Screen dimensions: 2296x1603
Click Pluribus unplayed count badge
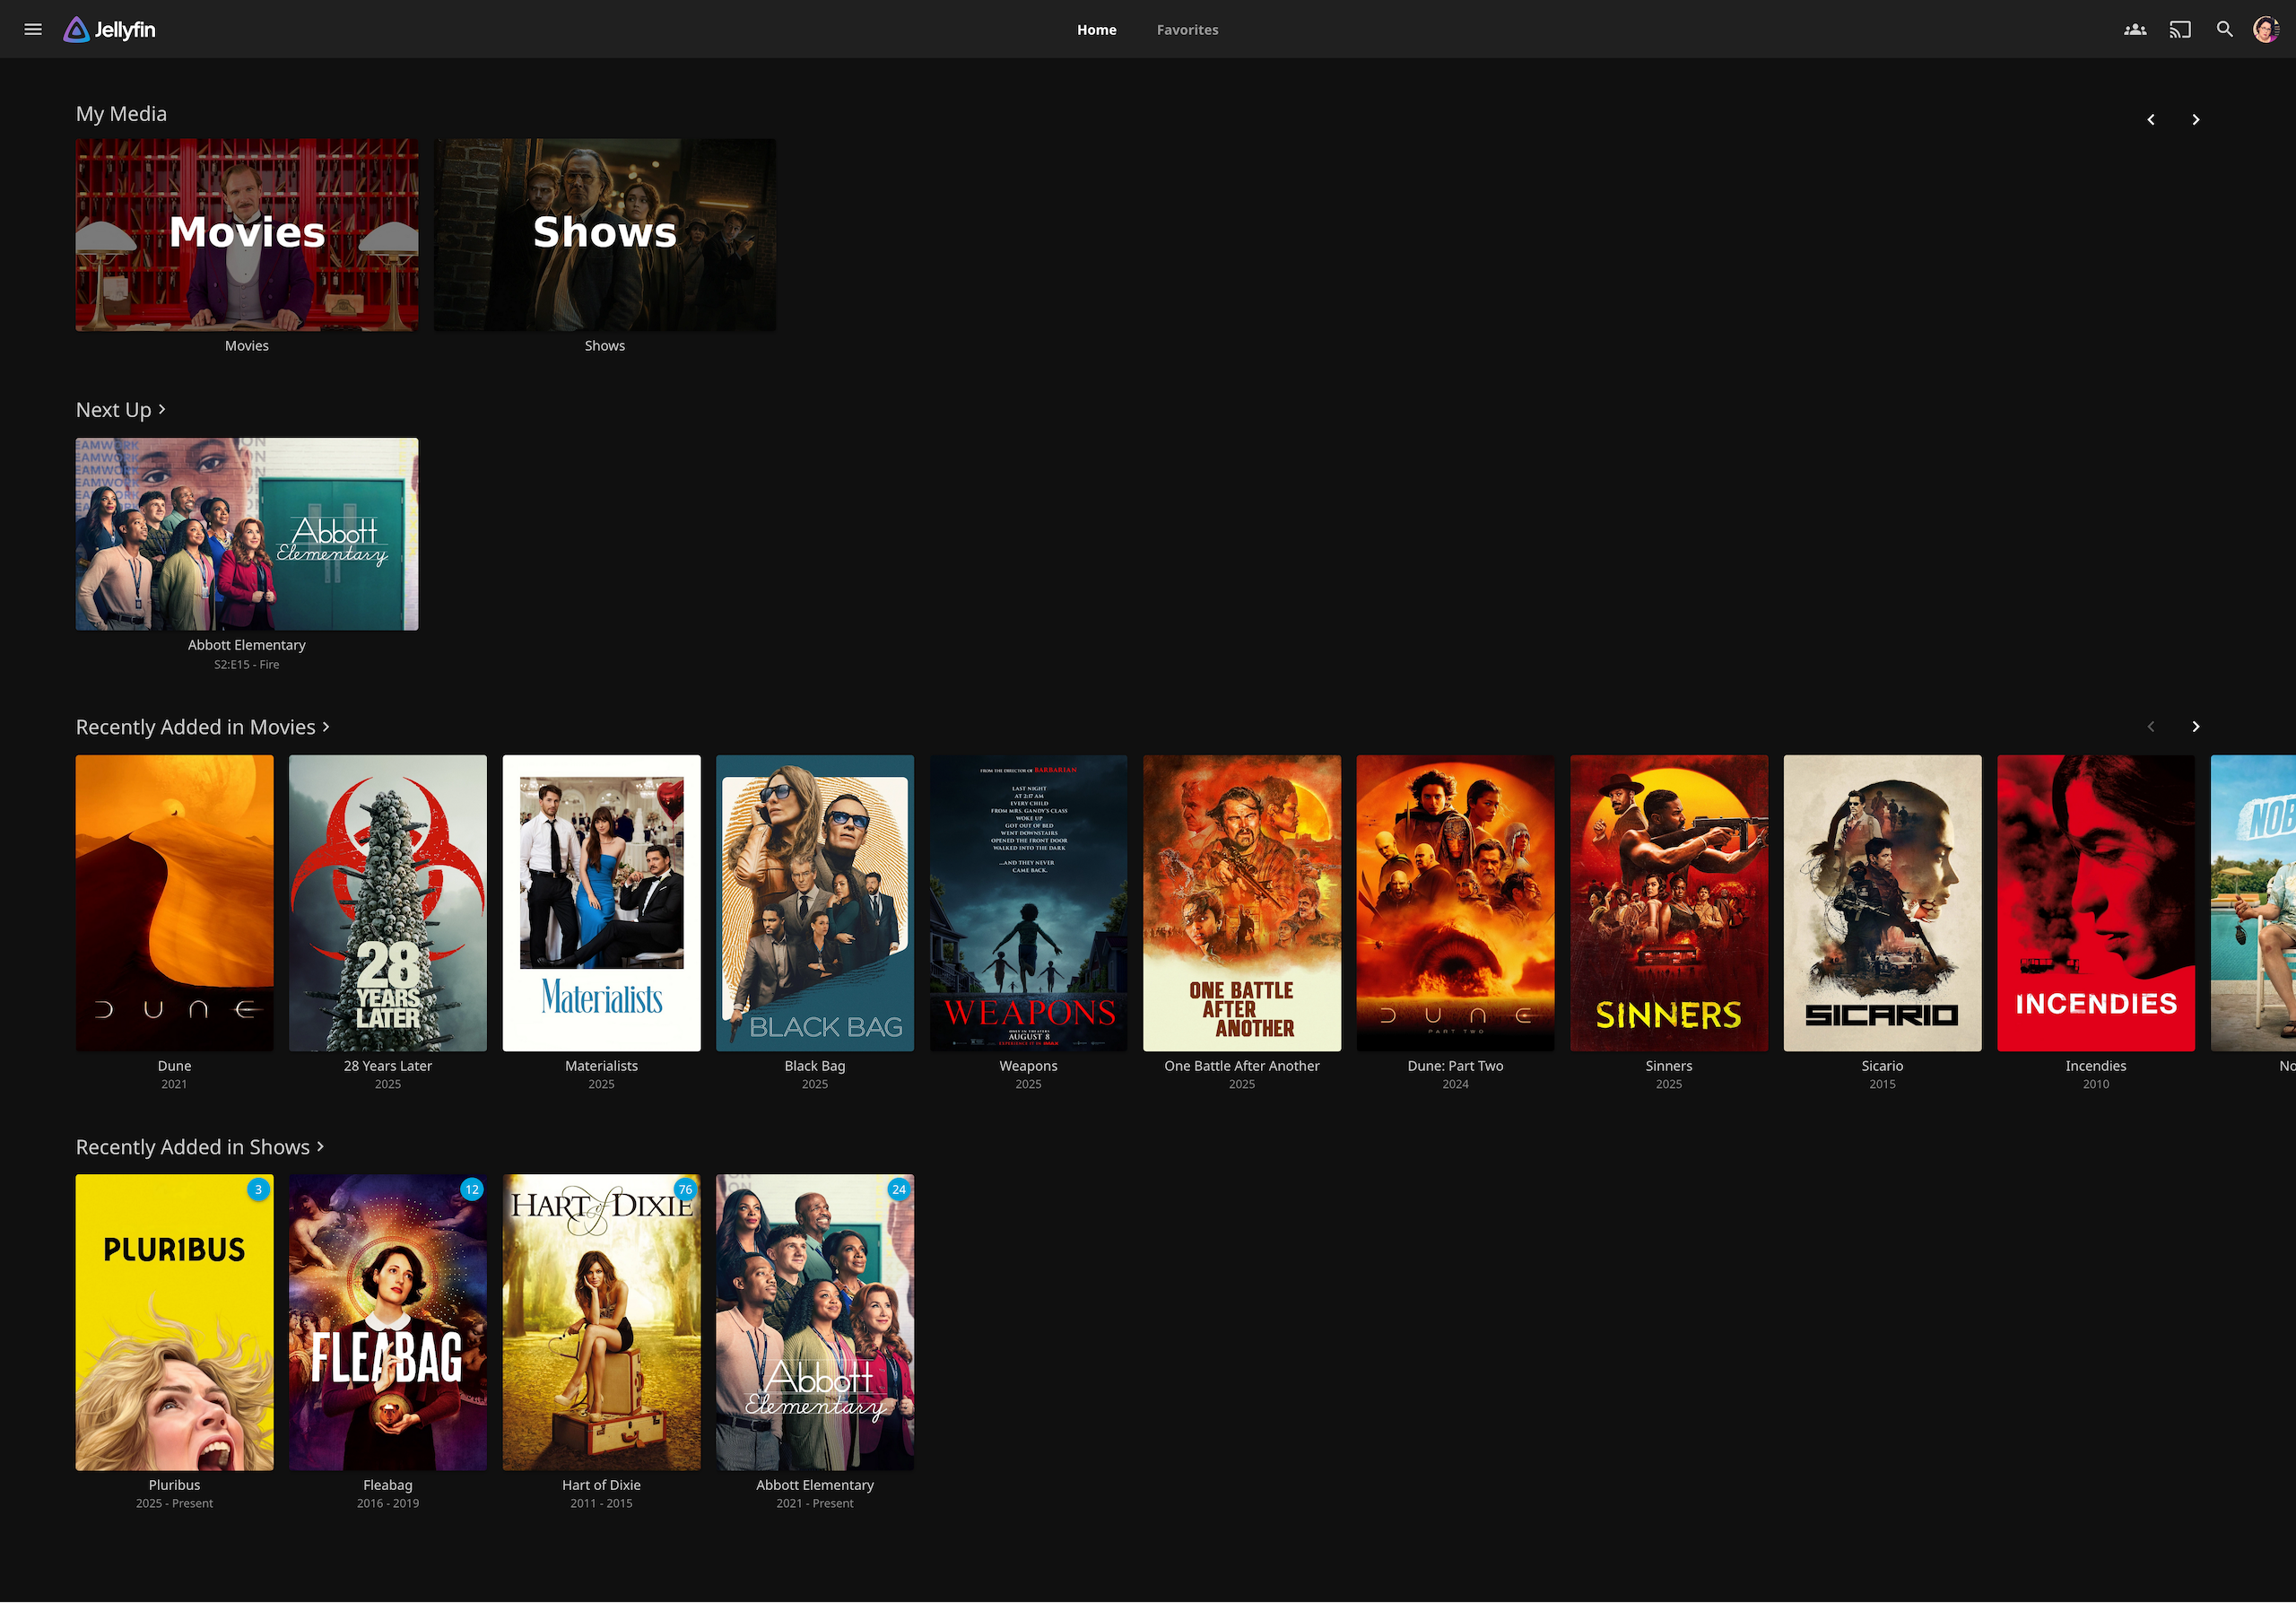click(258, 1189)
